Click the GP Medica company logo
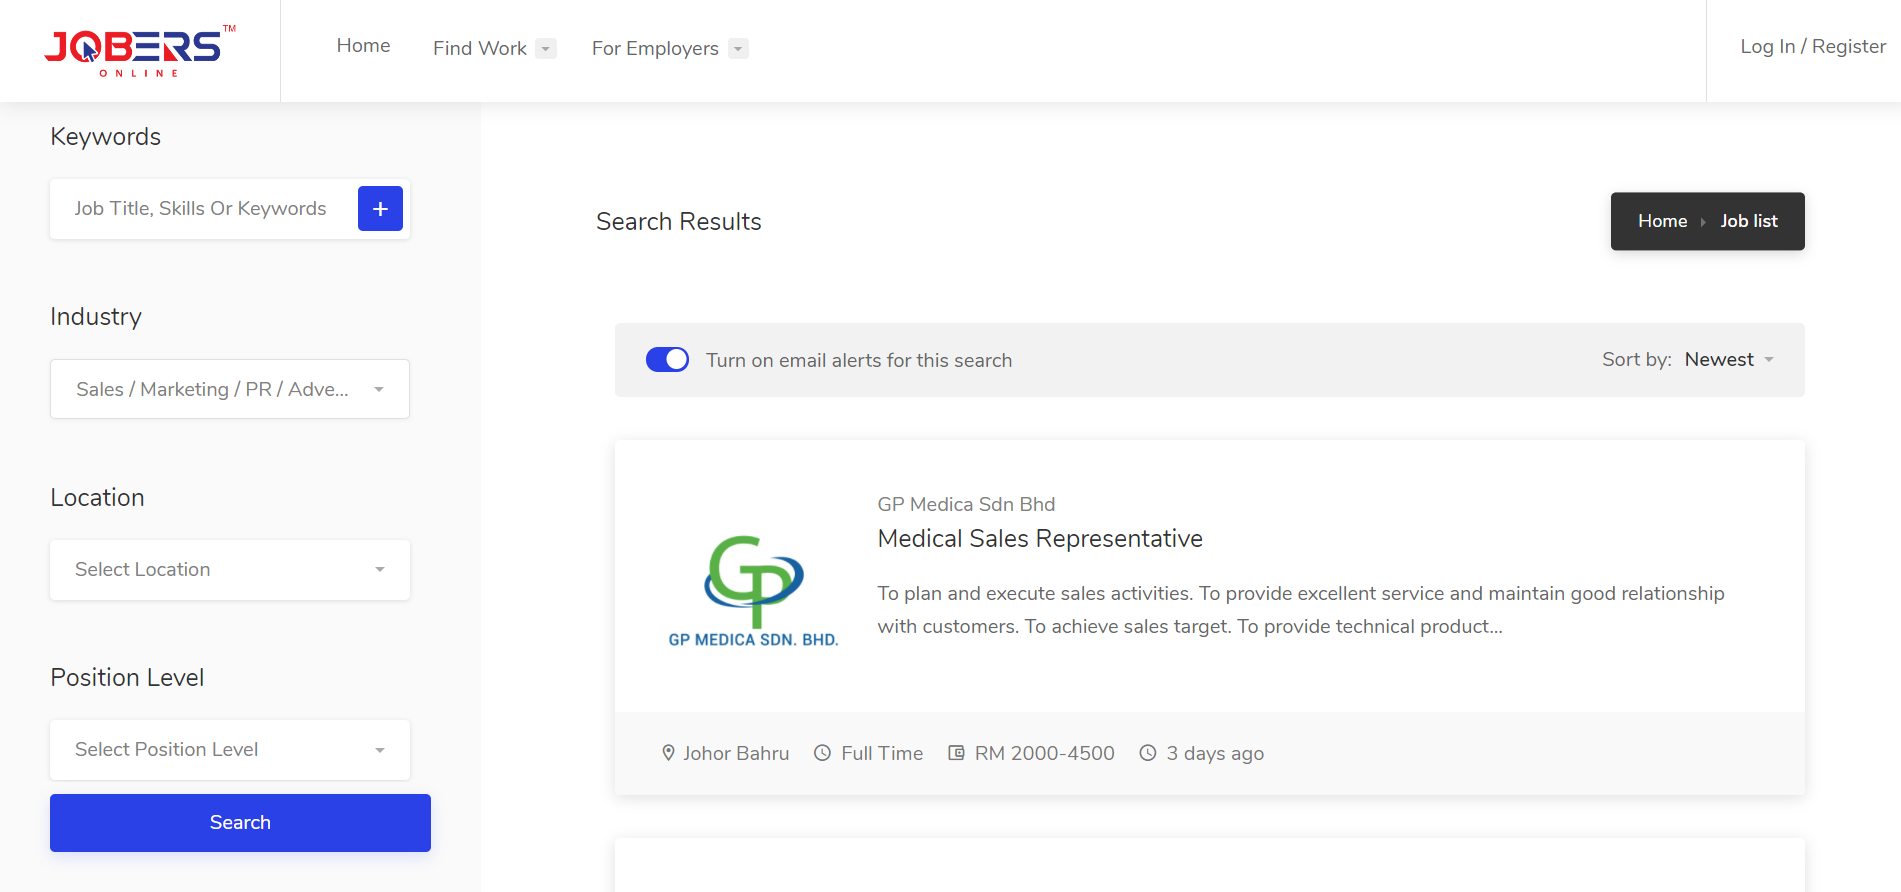 click(753, 590)
